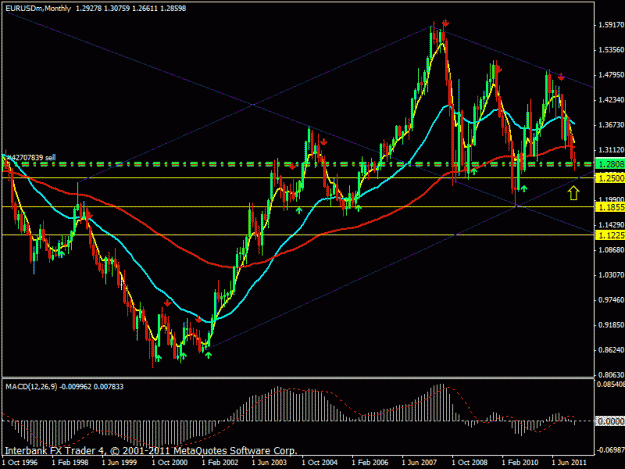
Task: Click the yellow 1.1225 price tag
Action: (609, 235)
